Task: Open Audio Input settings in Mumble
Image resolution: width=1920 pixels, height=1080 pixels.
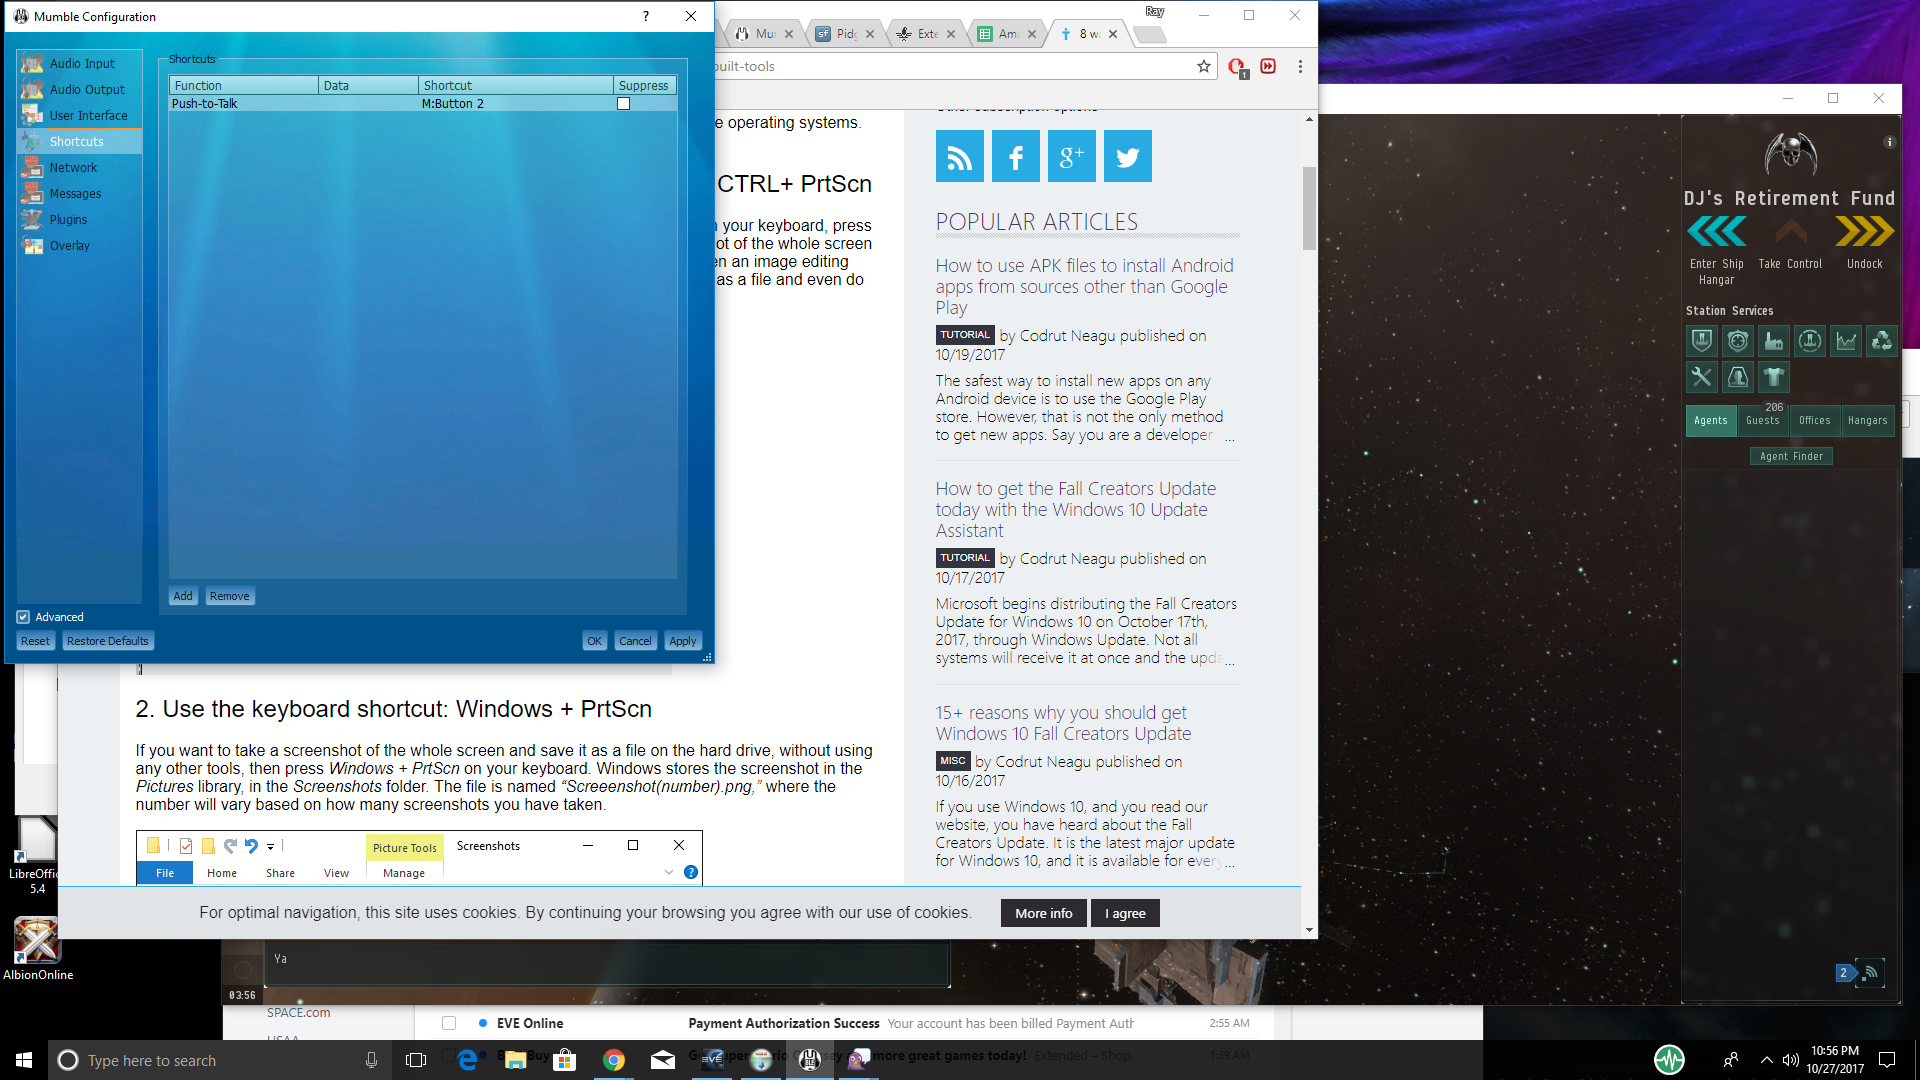Action: (x=80, y=63)
